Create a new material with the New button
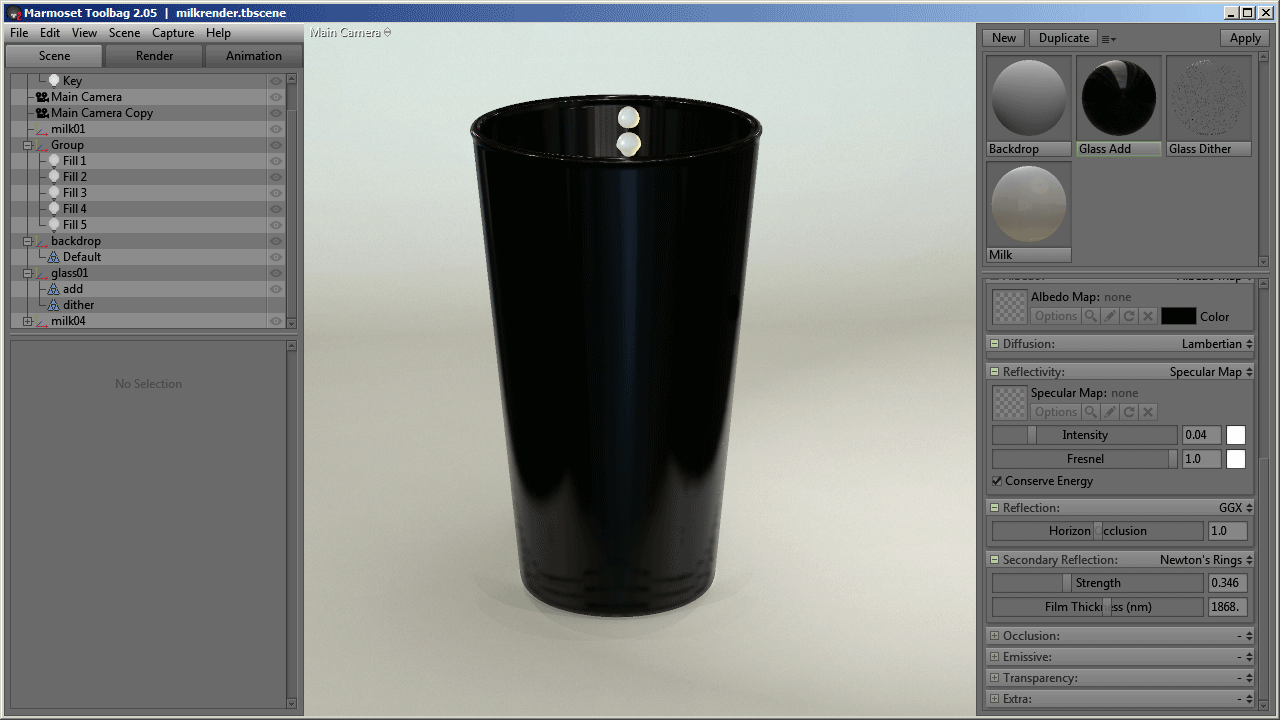The height and width of the screenshot is (720, 1280). [x=1003, y=37]
